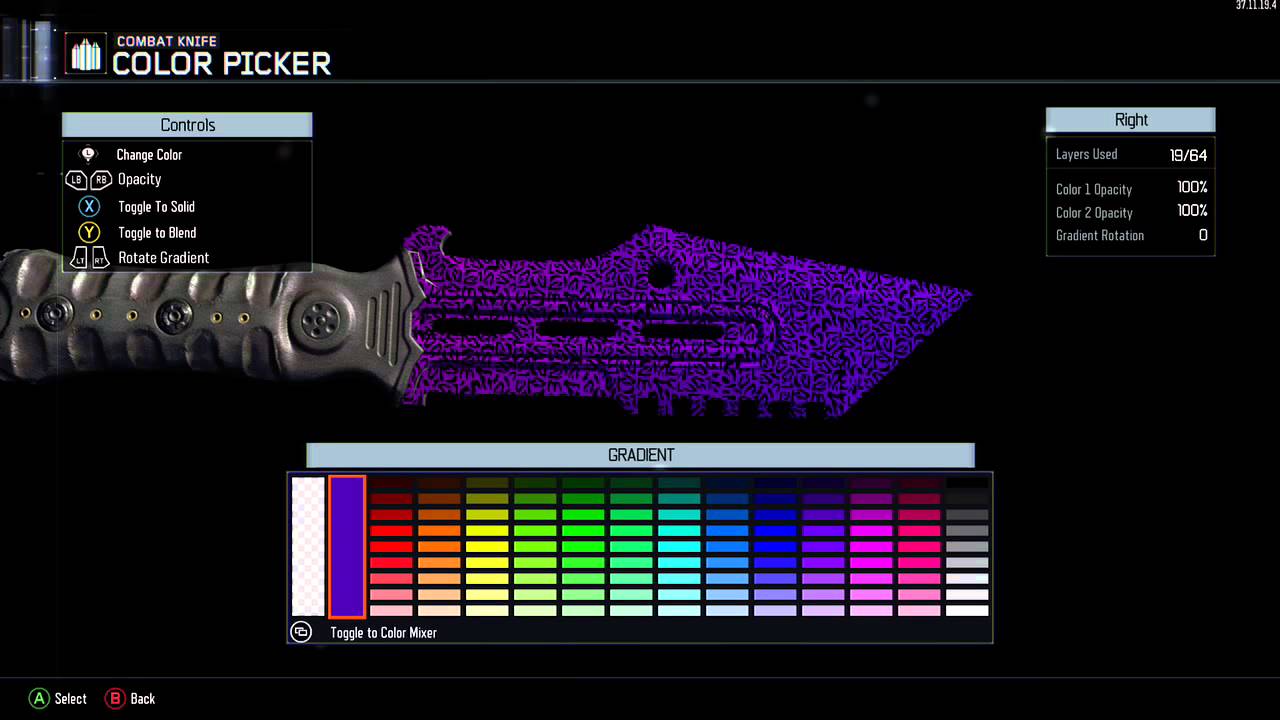Screen dimensions: 1280x720
Task: Choose the Toggle To Solid option
Action: tap(156, 207)
